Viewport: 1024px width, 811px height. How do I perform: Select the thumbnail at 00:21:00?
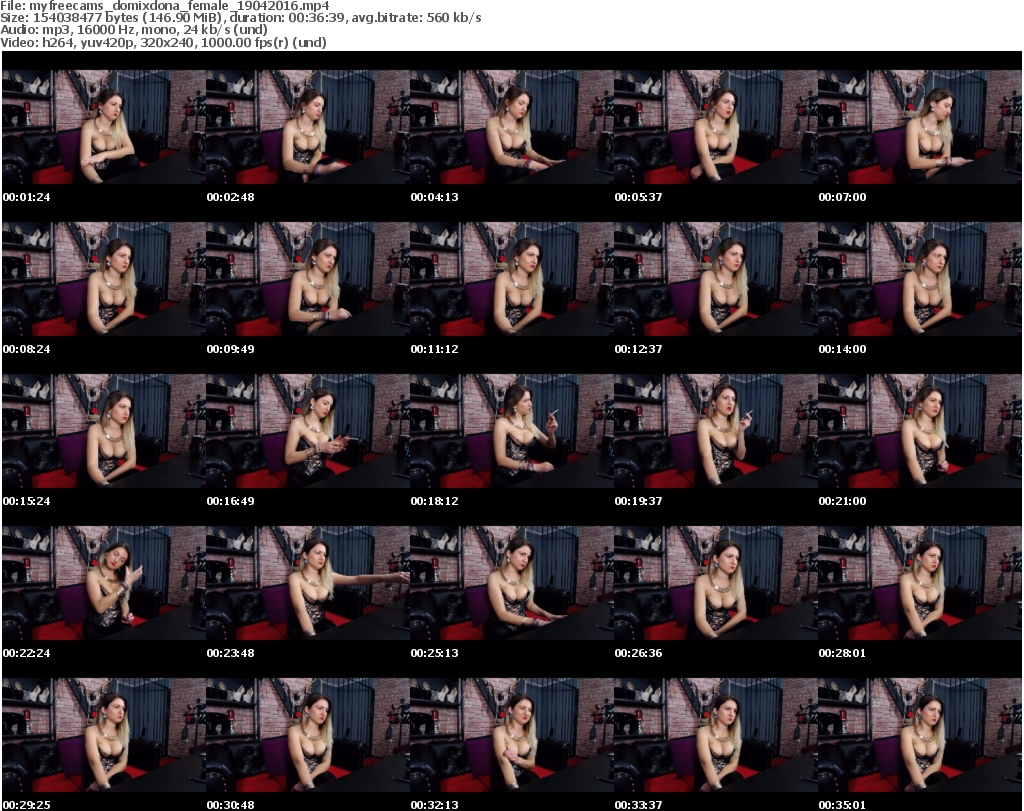click(x=920, y=432)
